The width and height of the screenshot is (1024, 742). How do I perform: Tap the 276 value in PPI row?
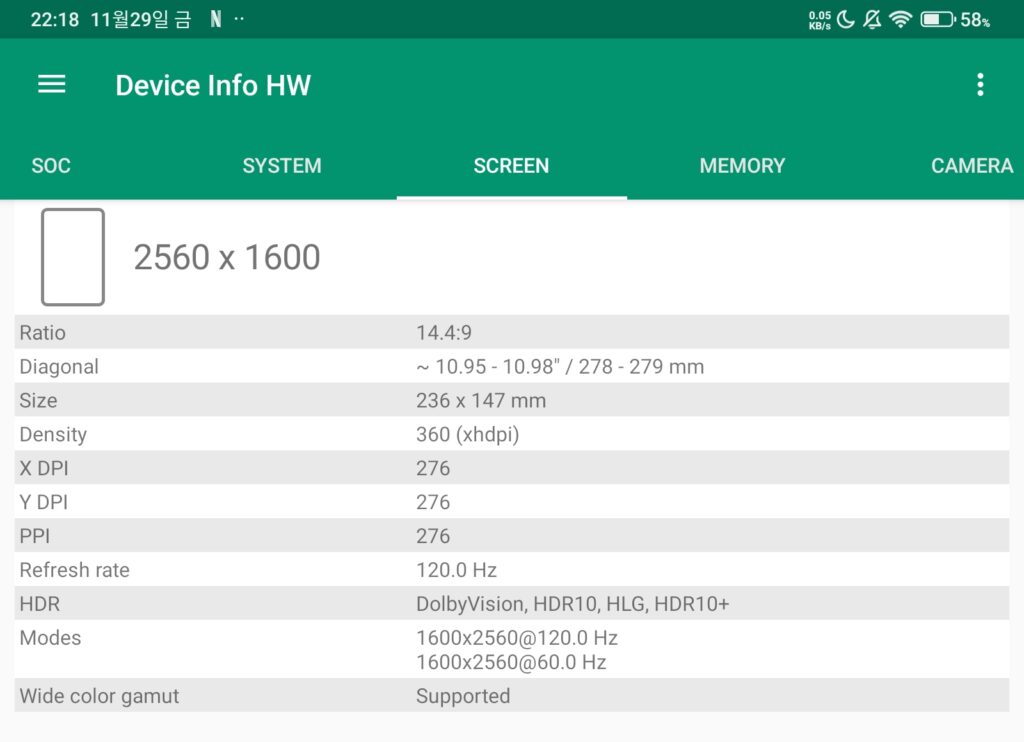click(x=433, y=536)
